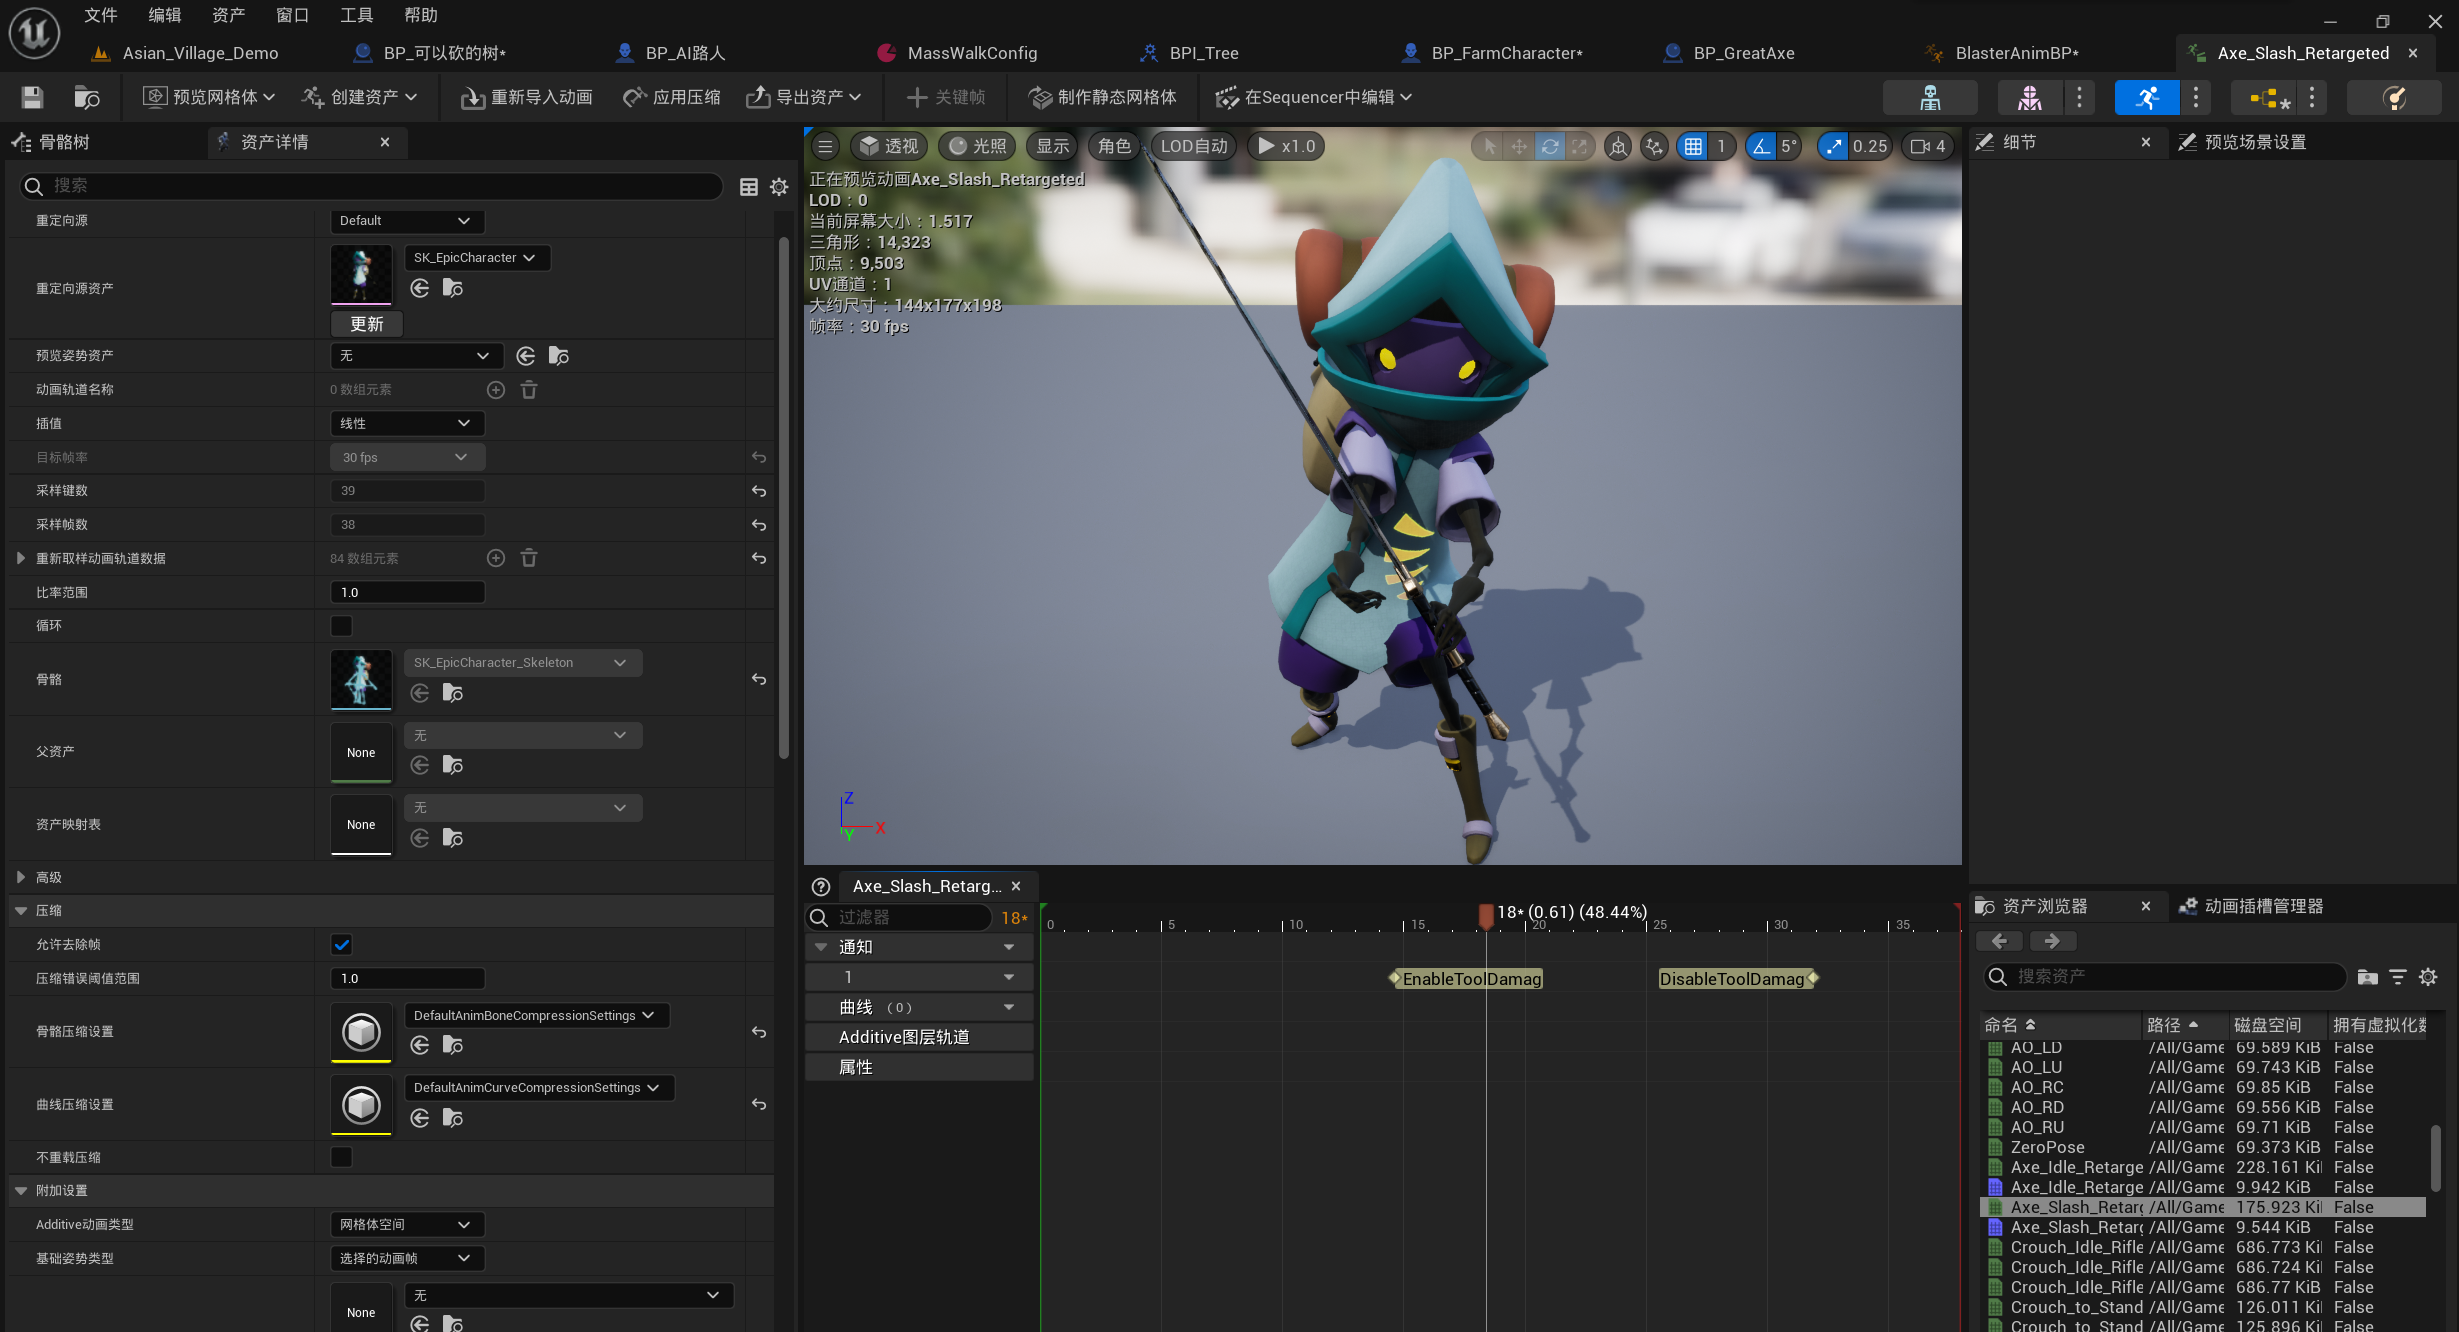The image size is (2459, 1332).
Task: Select the viewport translate tool
Action: pos(1519,146)
